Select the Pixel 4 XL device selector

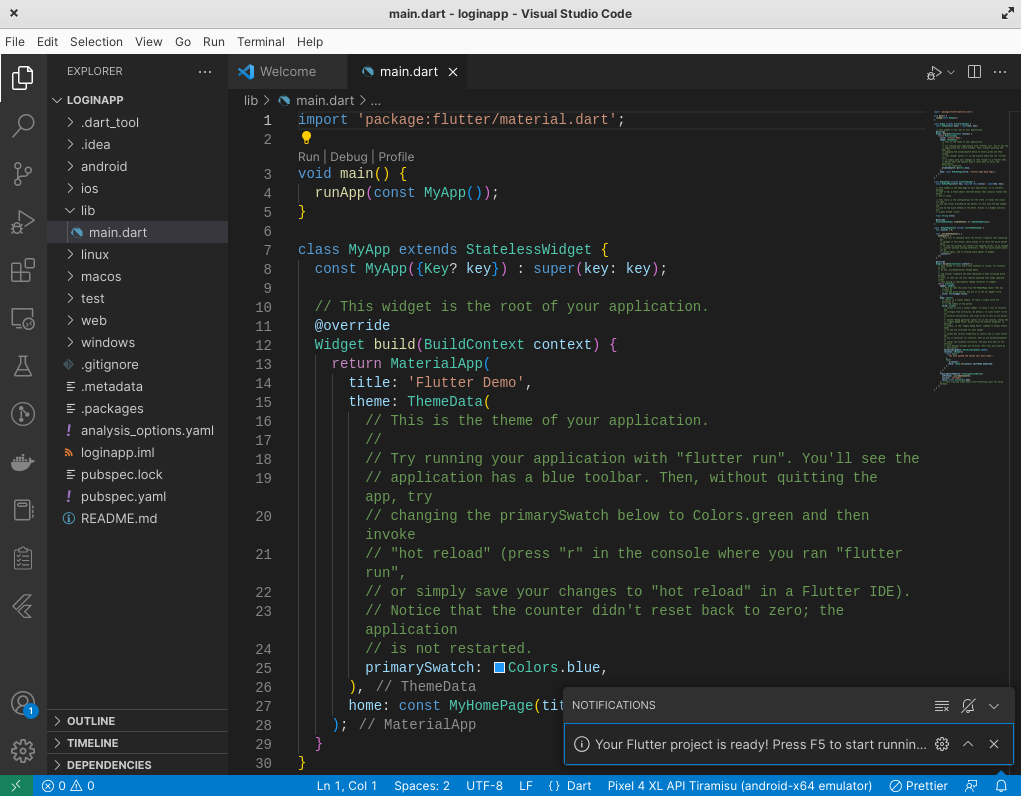[x=739, y=786]
